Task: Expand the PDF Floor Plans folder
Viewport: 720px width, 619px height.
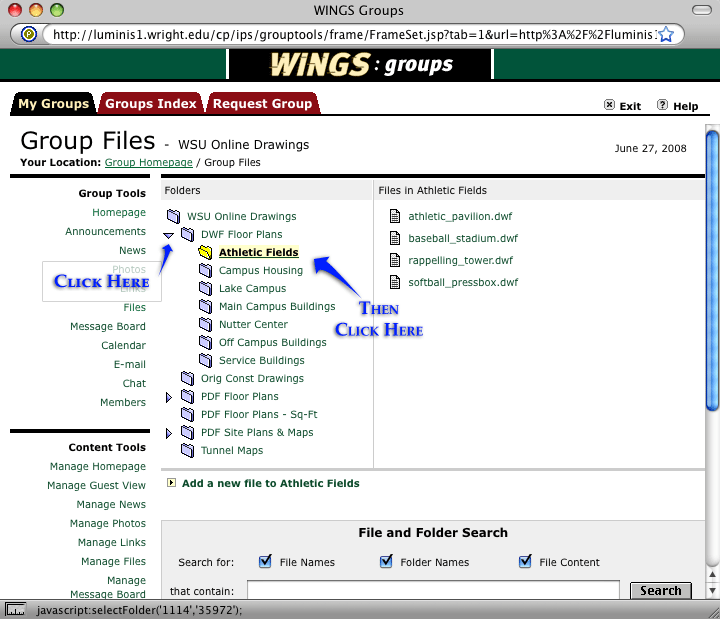Action: (x=169, y=397)
